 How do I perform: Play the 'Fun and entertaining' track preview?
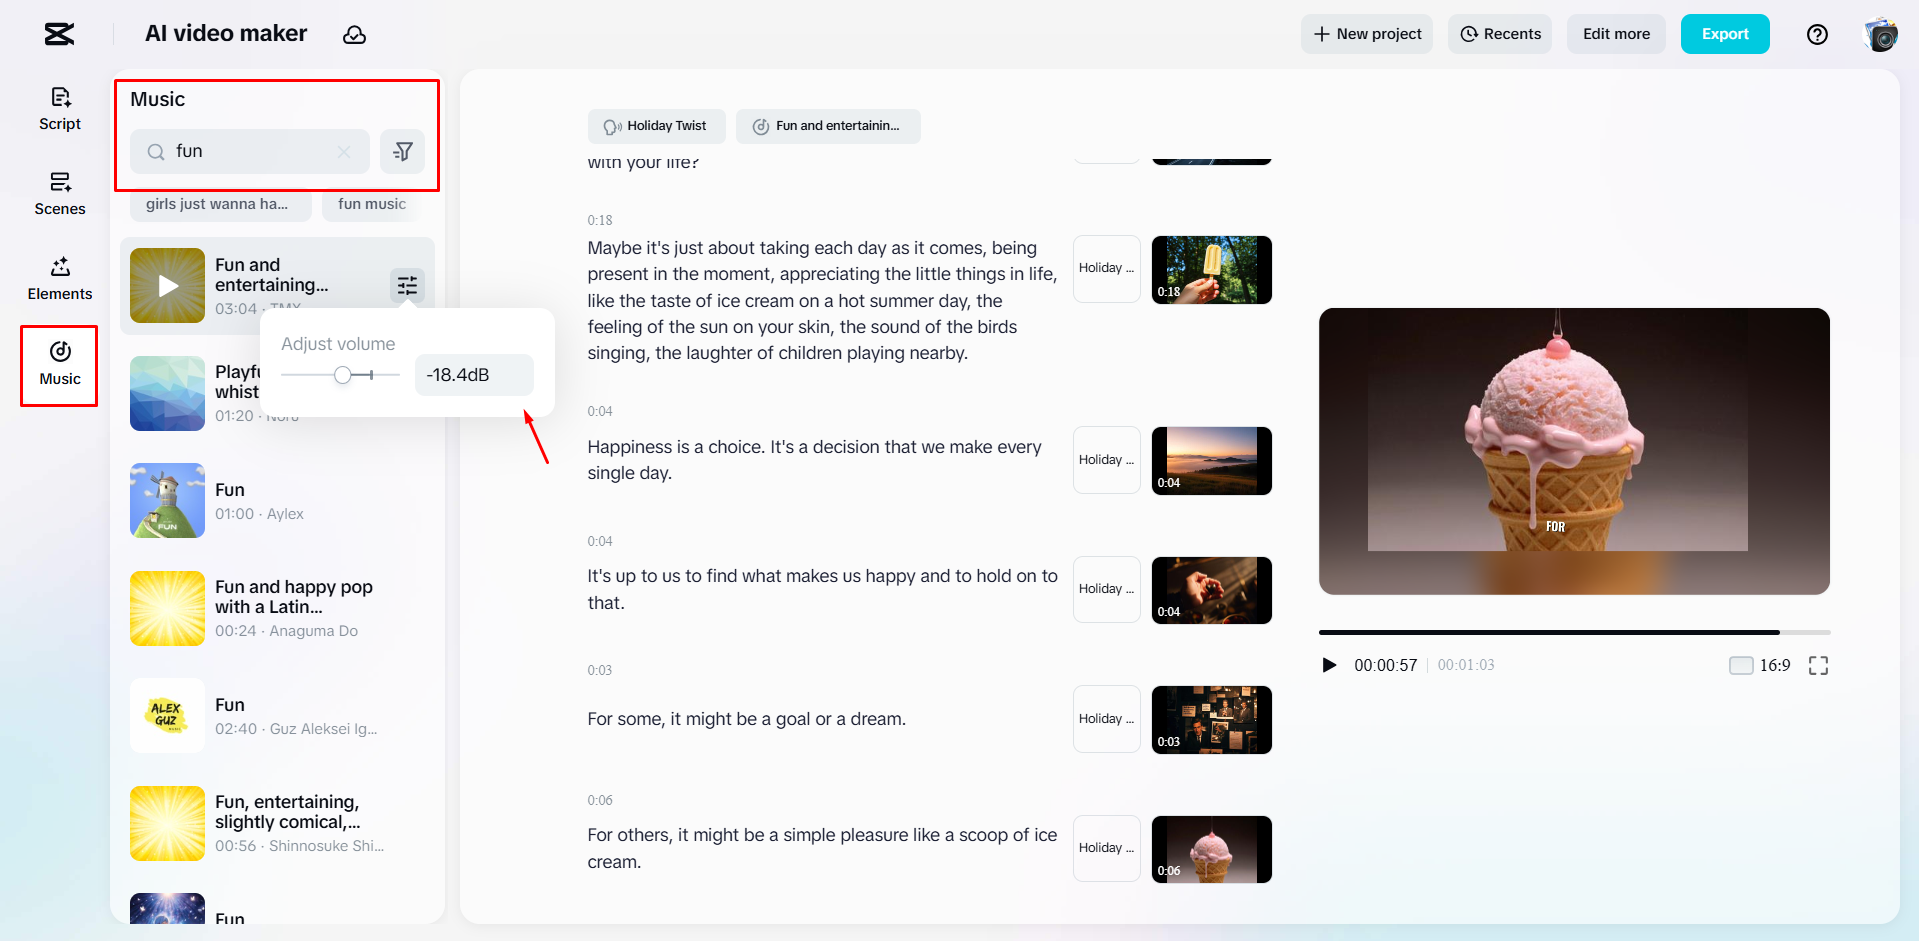click(x=166, y=285)
